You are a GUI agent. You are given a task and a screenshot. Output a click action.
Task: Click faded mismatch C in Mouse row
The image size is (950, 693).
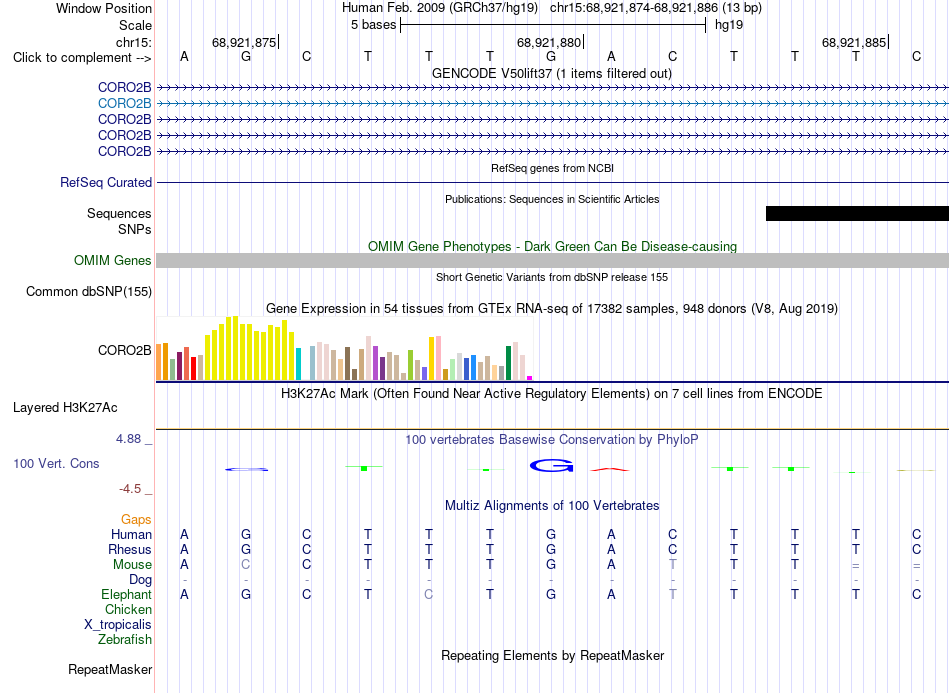[x=245, y=565]
